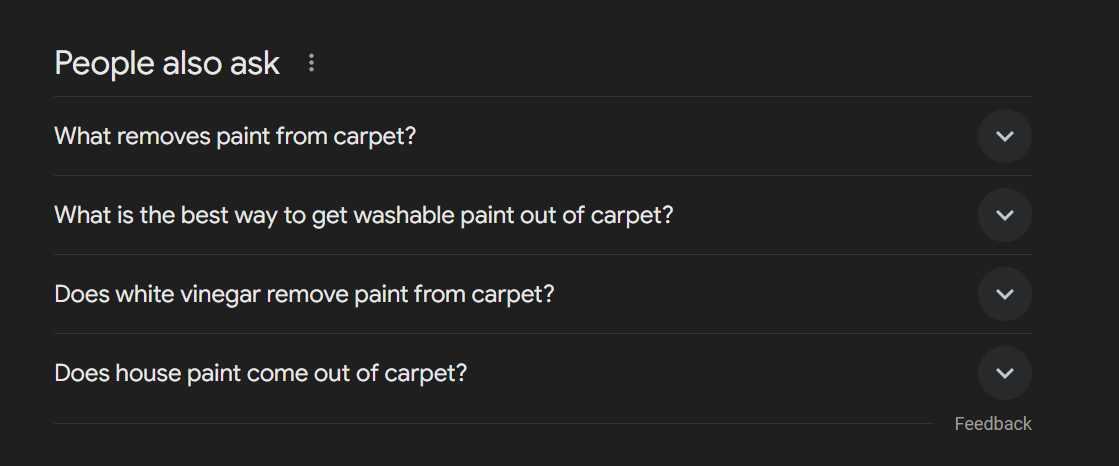Expand the best way to get washable paint out question
1119x466 pixels.
(x=364, y=215)
